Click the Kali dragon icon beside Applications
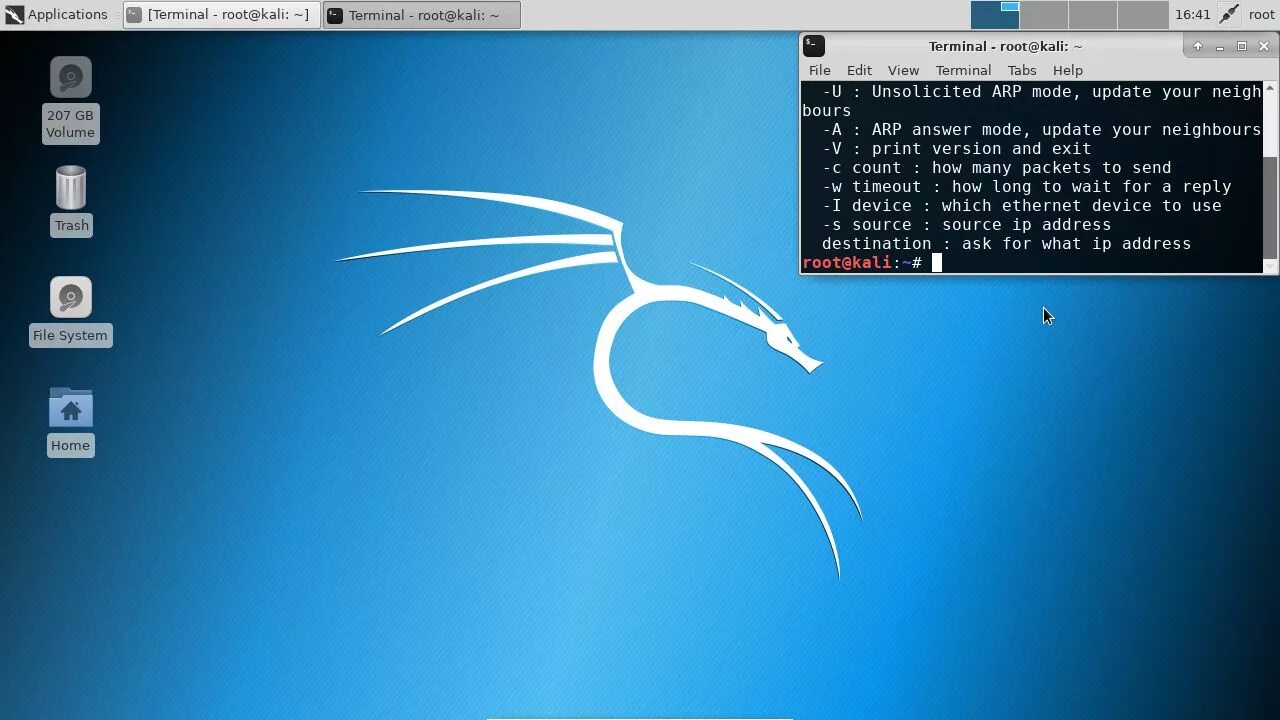Image resolution: width=1280 pixels, height=720 pixels. click(13, 14)
